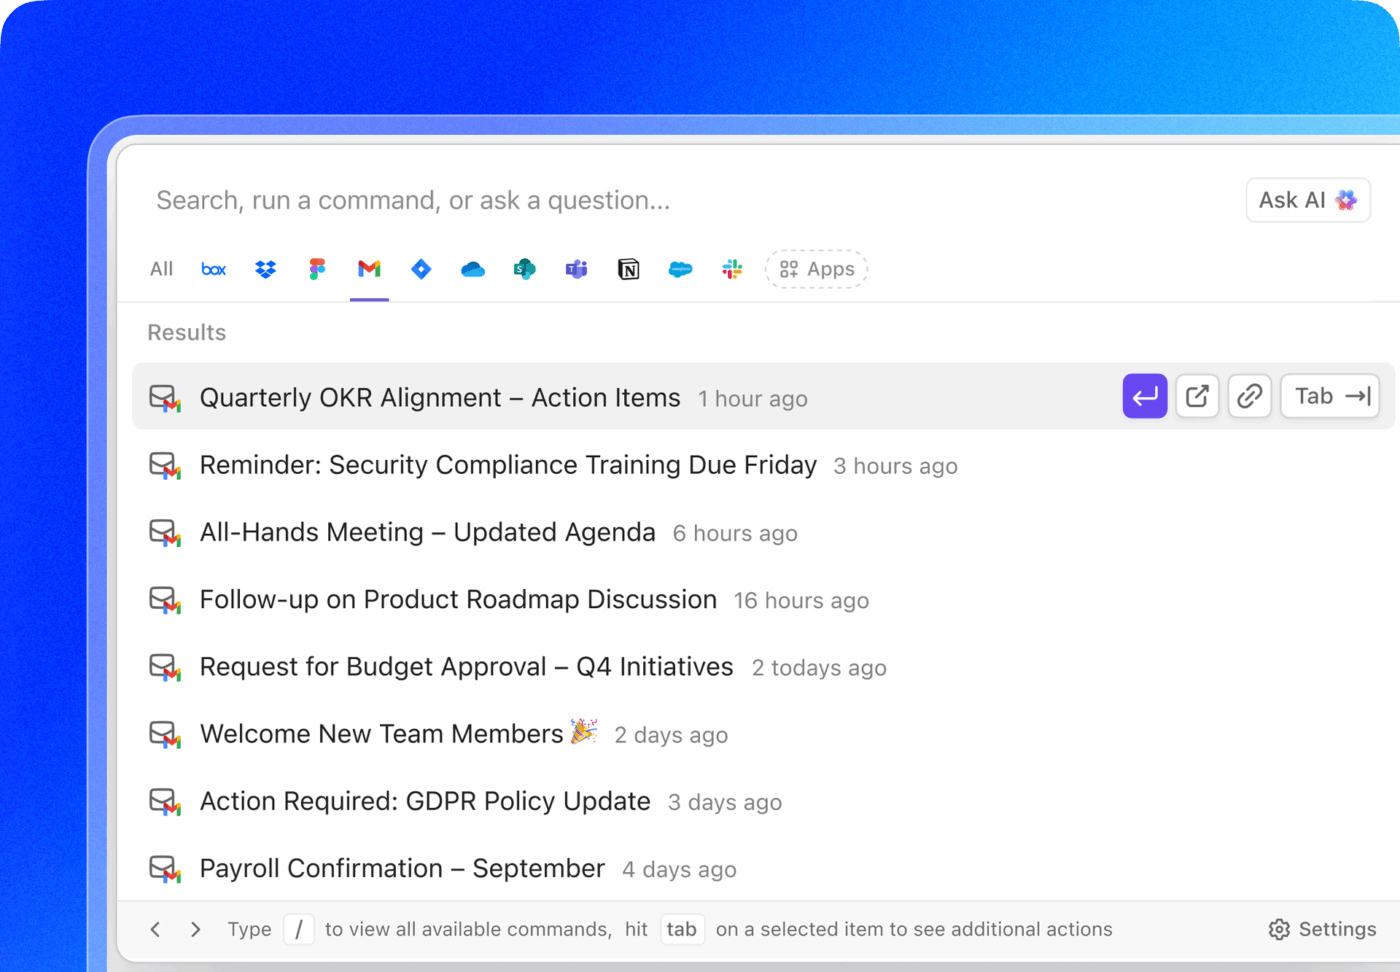The width and height of the screenshot is (1400, 972).
Task: Click Gmail icon beside Budget Approval row
Action: tap(165, 666)
